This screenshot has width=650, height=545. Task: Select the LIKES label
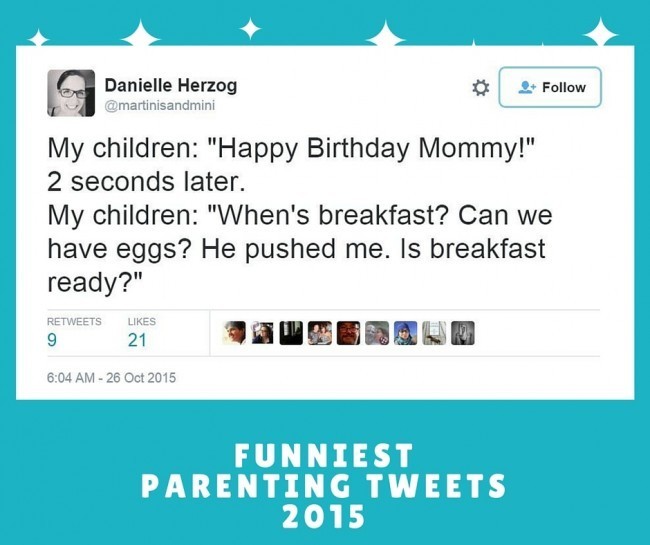pyautogui.click(x=142, y=322)
